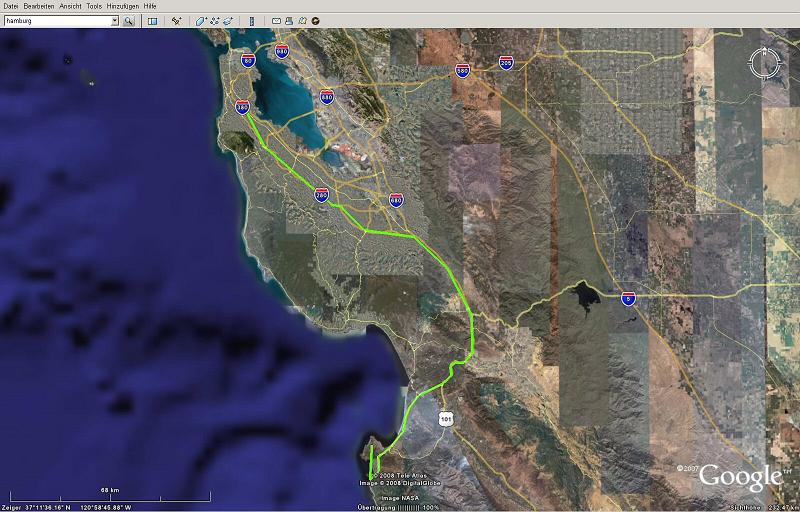Open the ruler measurement tool
This screenshot has width=800, height=512.
coord(251,20)
